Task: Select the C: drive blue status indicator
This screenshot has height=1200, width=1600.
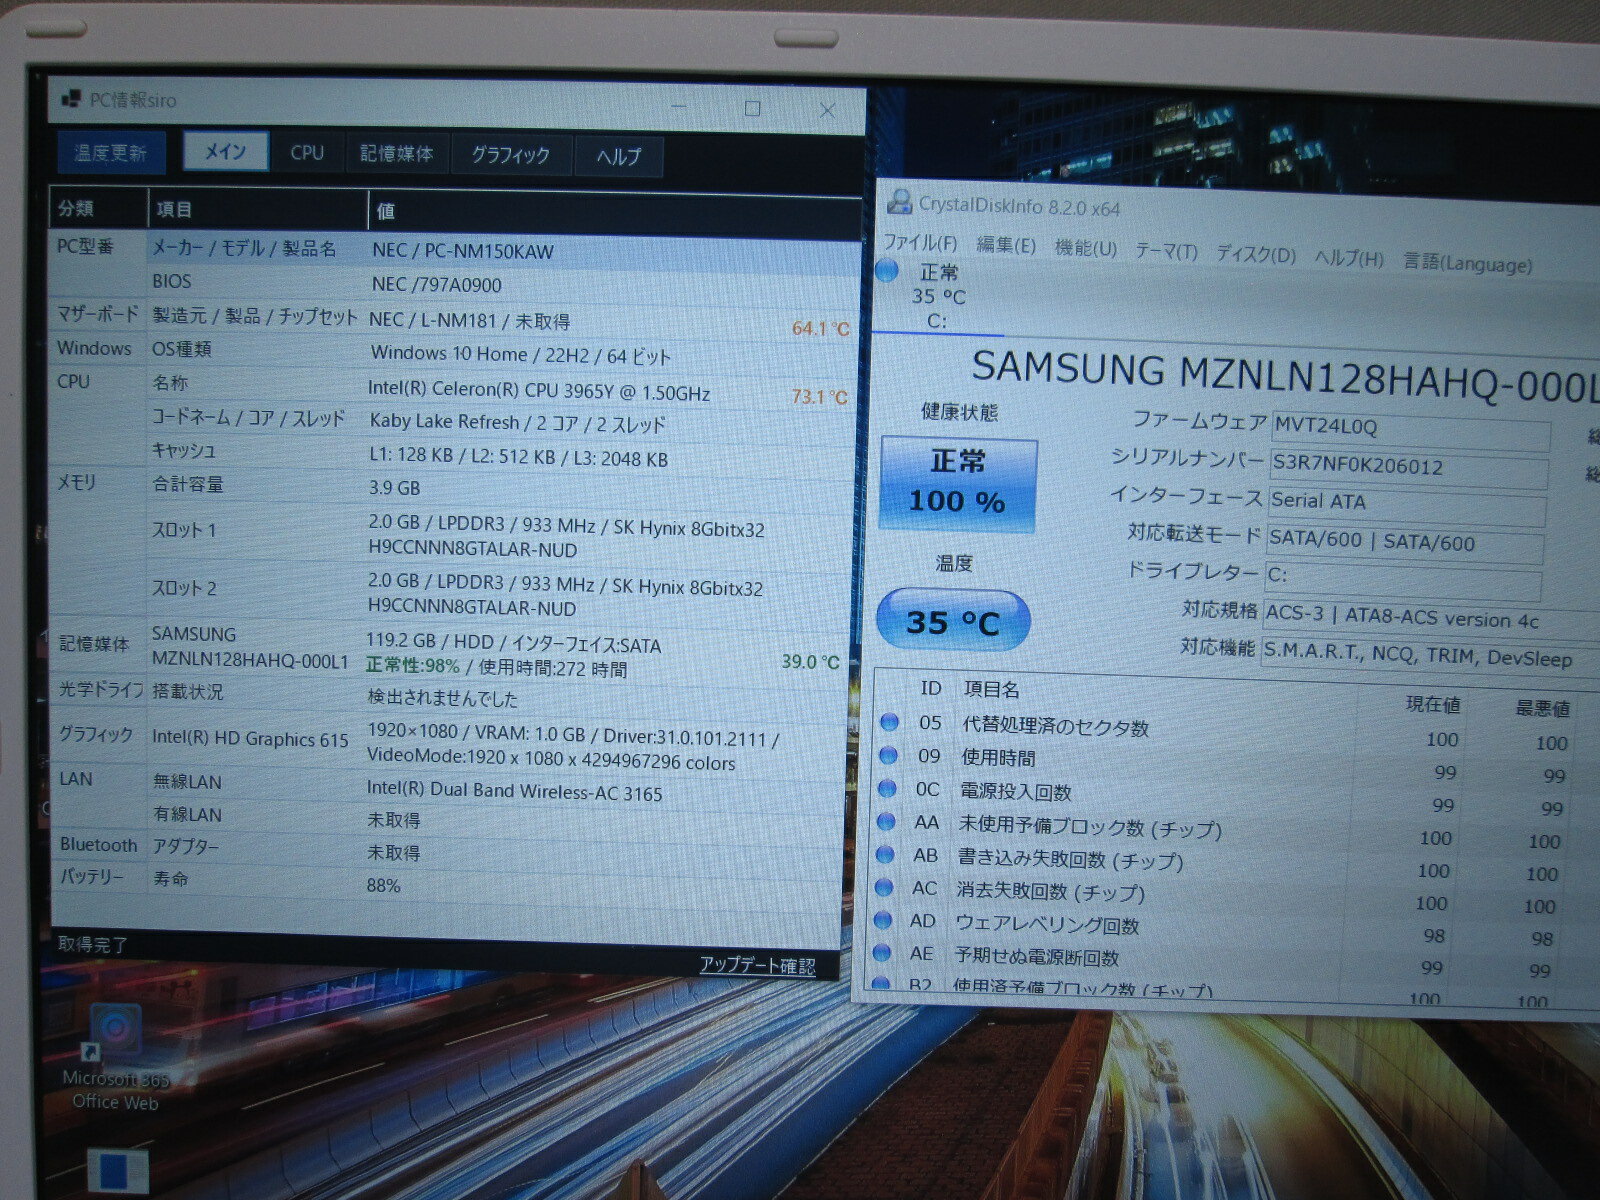Action: pos(886,271)
